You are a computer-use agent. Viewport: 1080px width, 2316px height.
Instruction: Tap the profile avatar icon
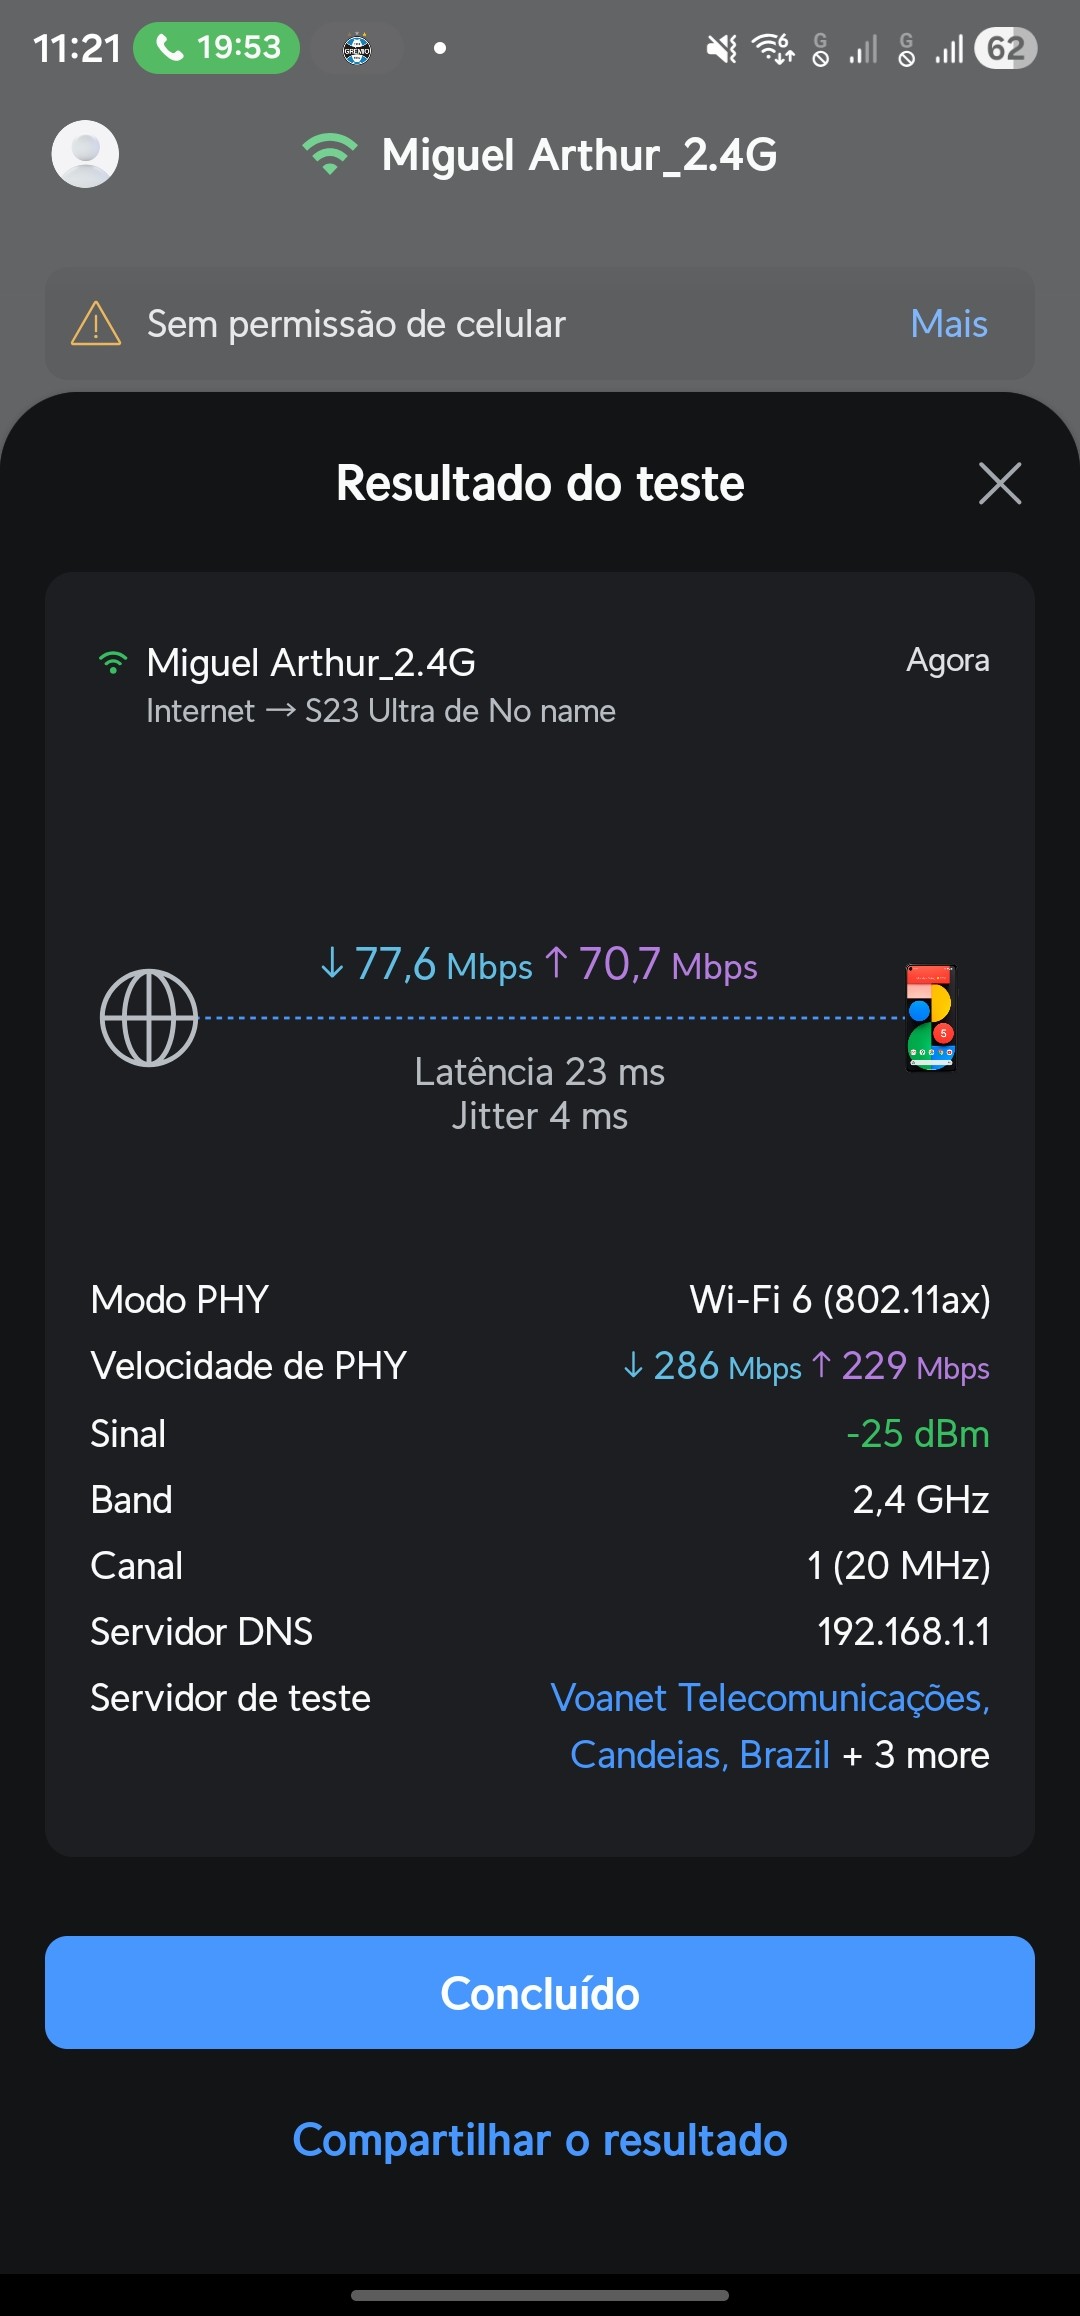tap(85, 154)
